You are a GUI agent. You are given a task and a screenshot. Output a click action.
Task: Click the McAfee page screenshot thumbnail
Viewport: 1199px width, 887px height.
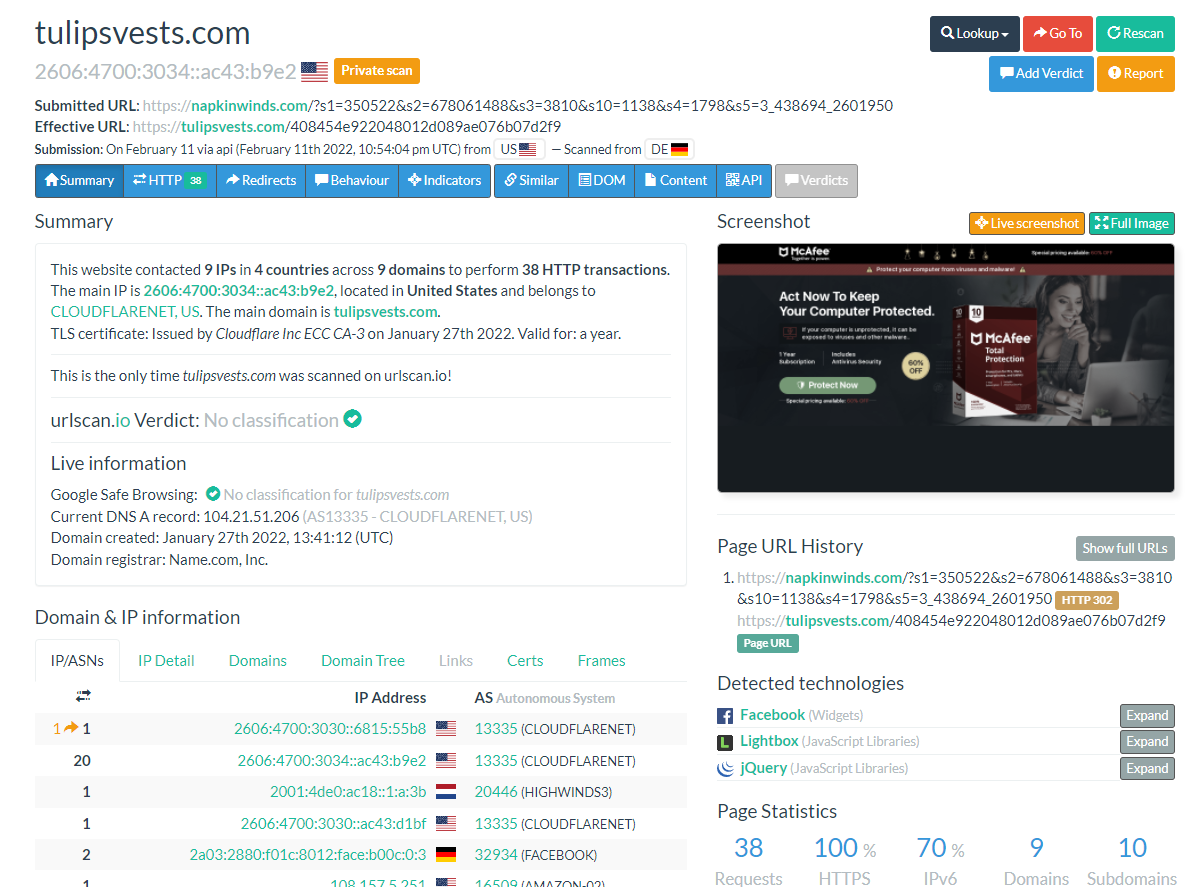click(x=945, y=367)
